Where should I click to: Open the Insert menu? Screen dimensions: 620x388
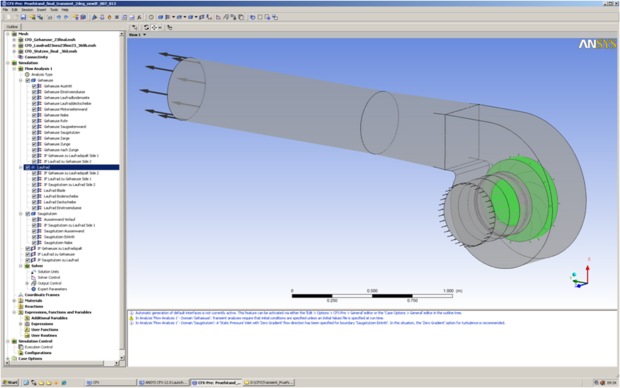pyautogui.click(x=42, y=9)
